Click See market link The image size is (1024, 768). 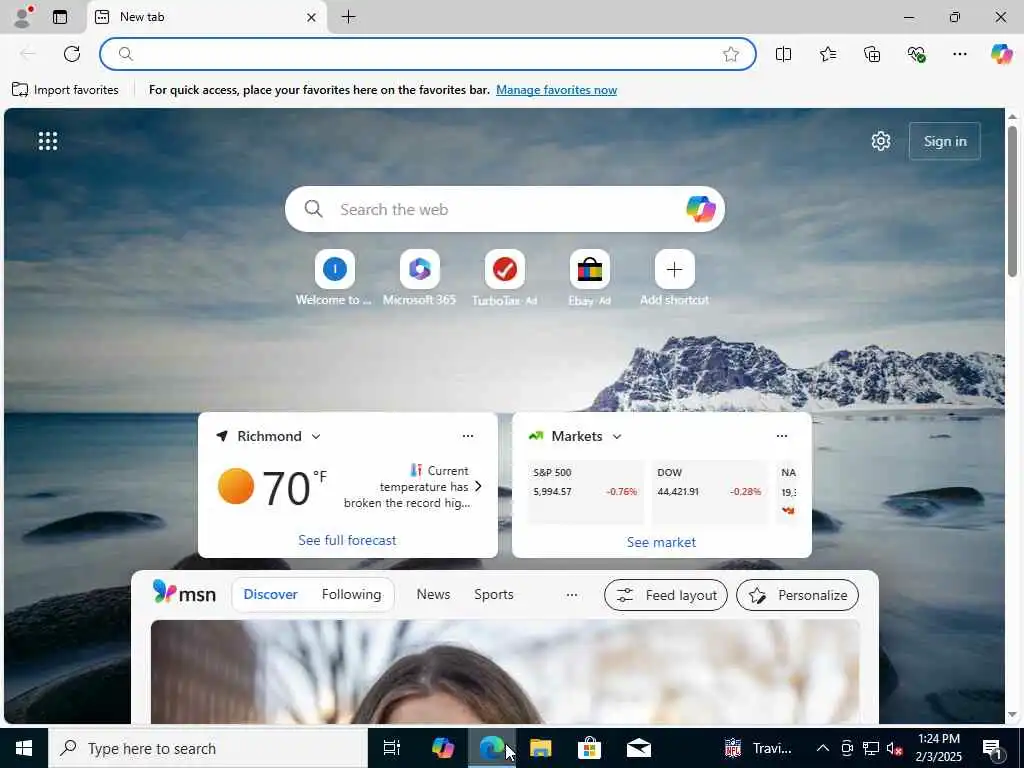click(x=661, y=542)
